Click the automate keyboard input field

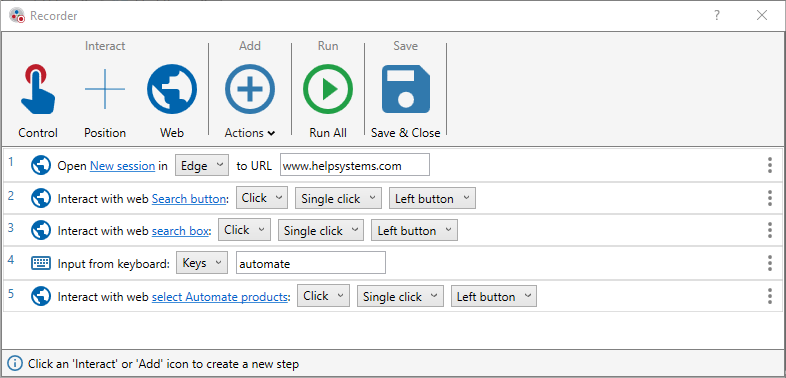(311, 263)
